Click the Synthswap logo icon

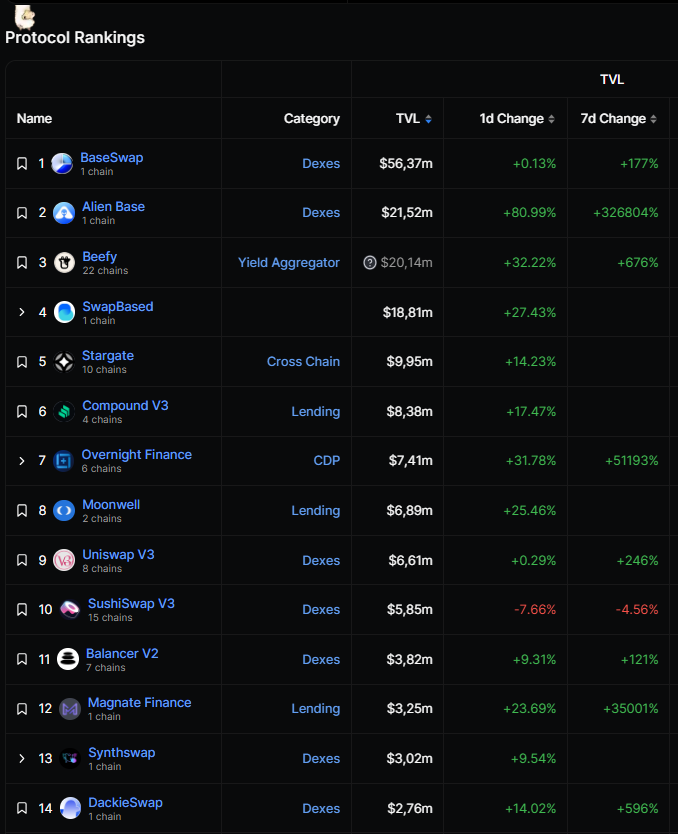coord(70,758)
